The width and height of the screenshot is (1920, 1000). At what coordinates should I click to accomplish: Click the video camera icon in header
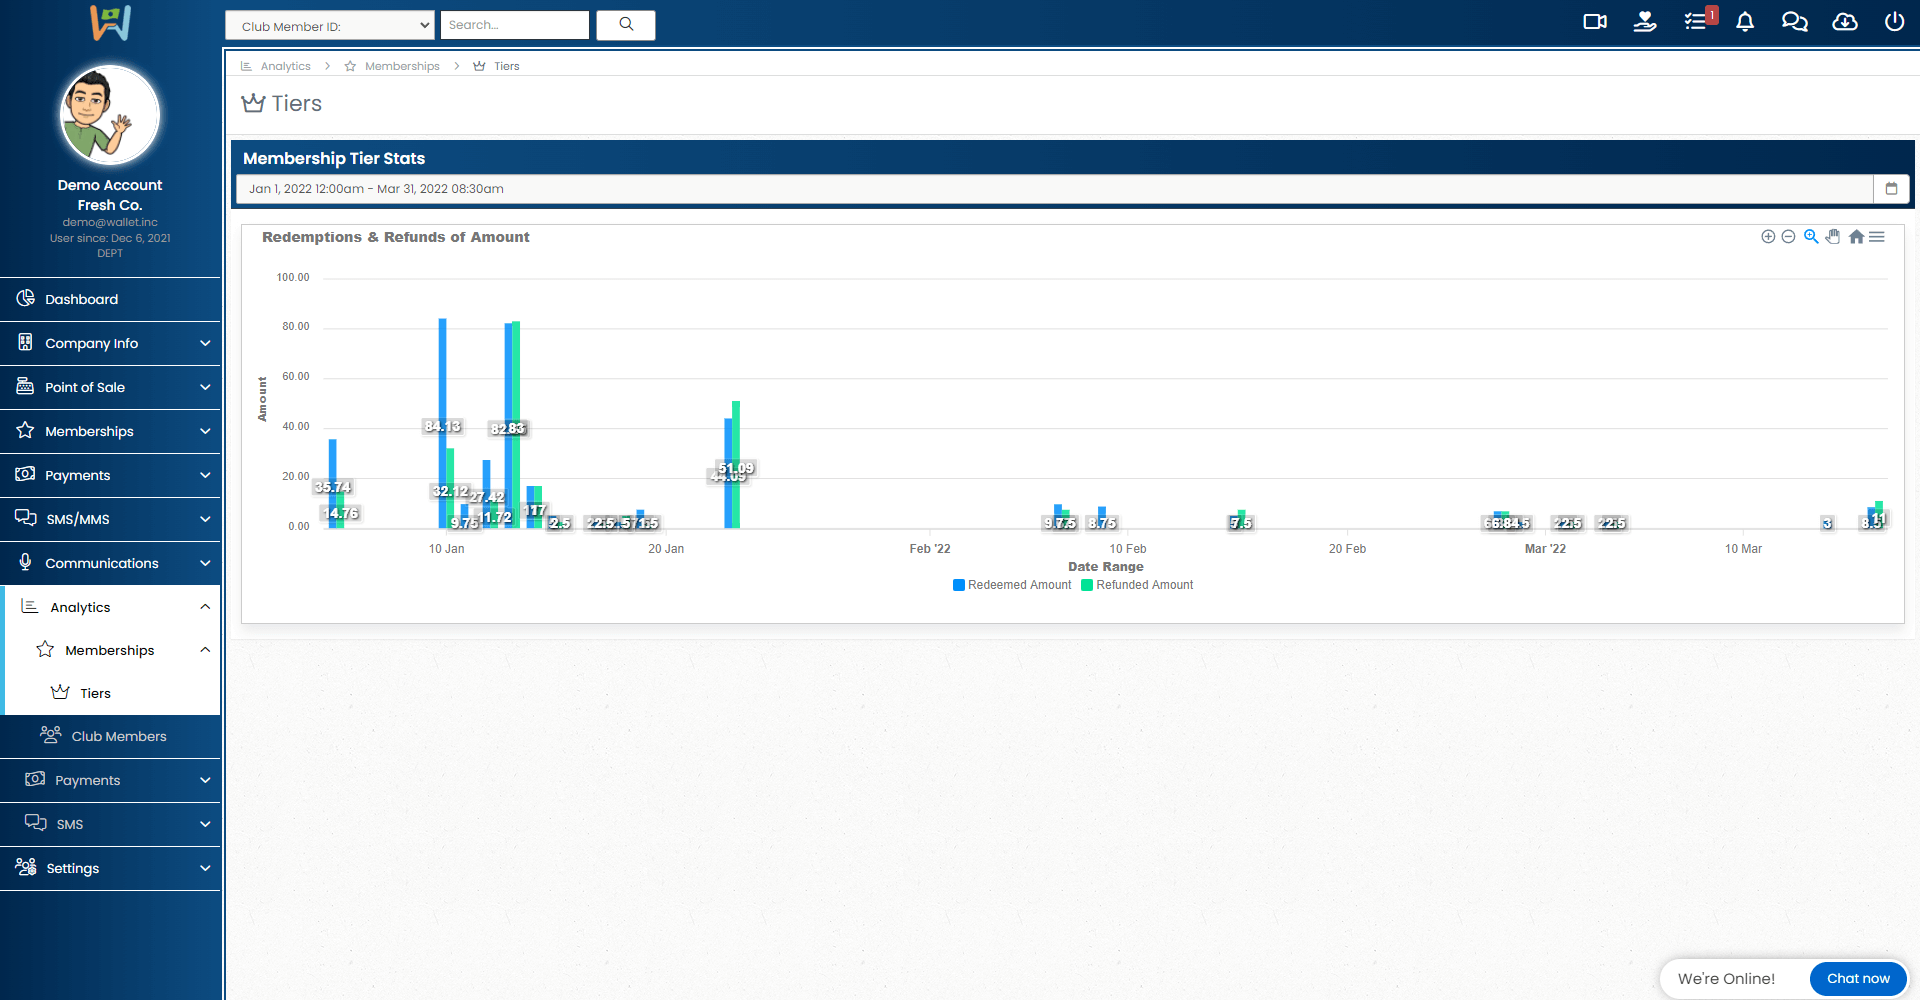pyautogui.click(x=1595, y=22)
